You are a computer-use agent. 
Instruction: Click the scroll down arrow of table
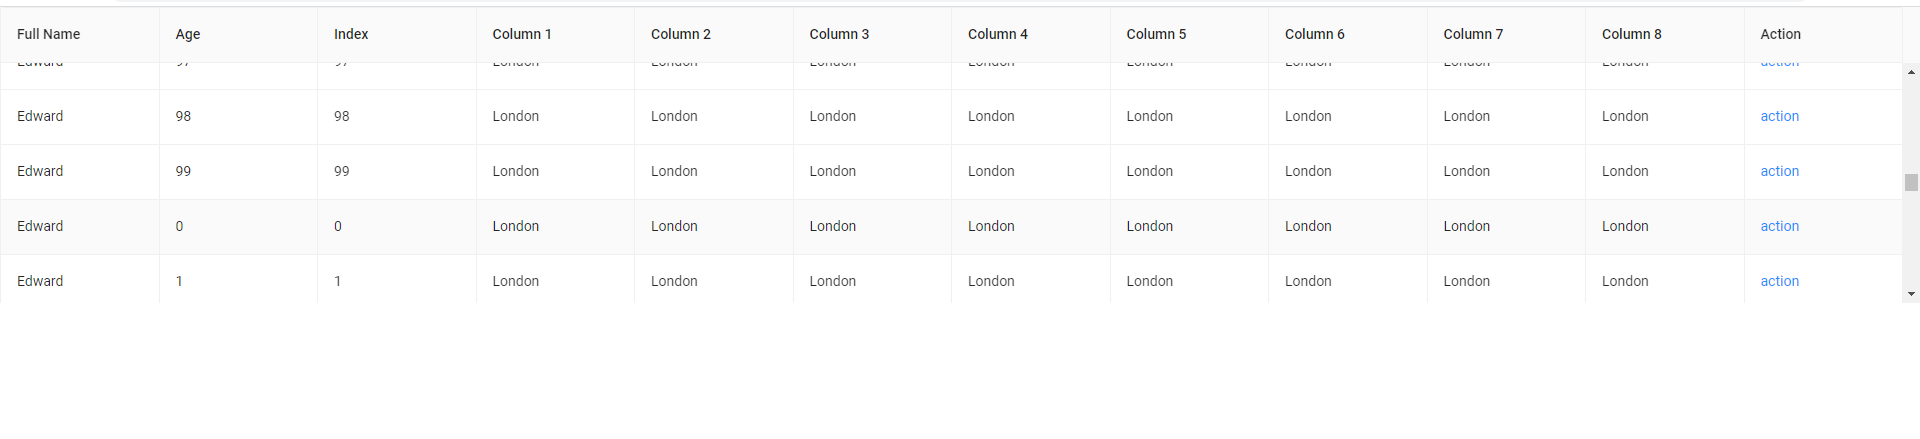point(1911,294)
